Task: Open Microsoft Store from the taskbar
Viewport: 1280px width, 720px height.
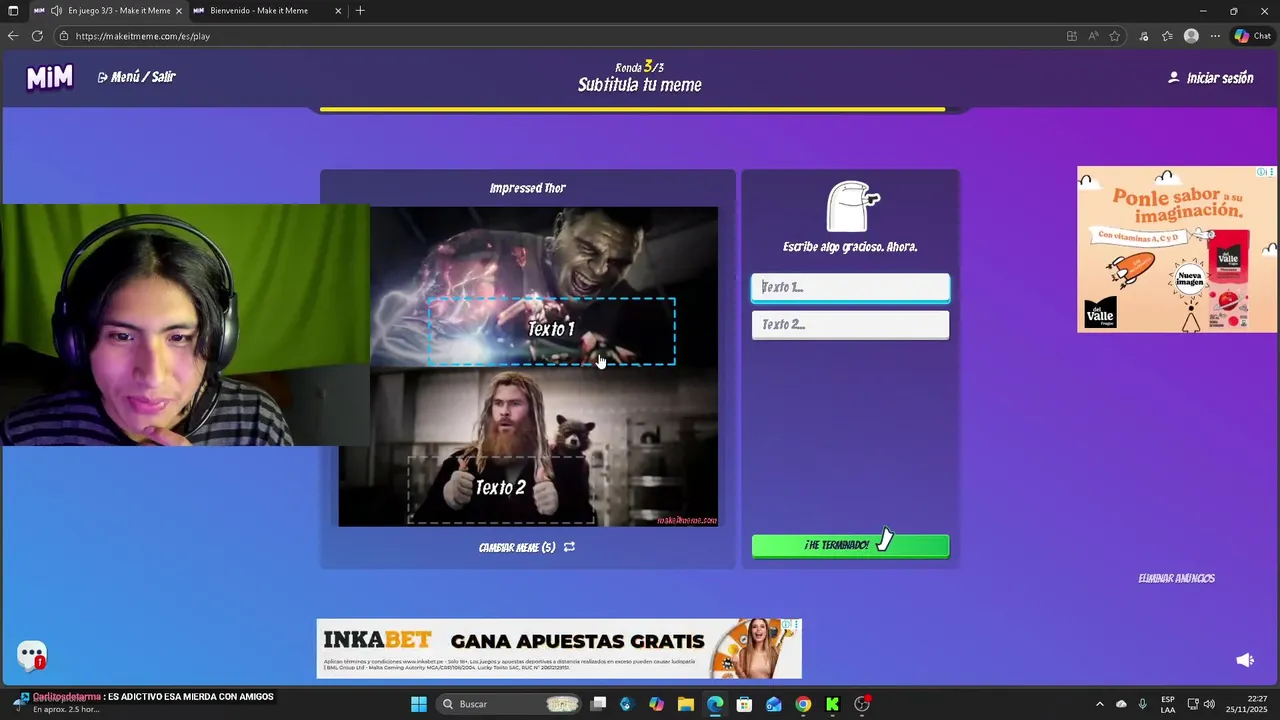Action: (744, 704)
